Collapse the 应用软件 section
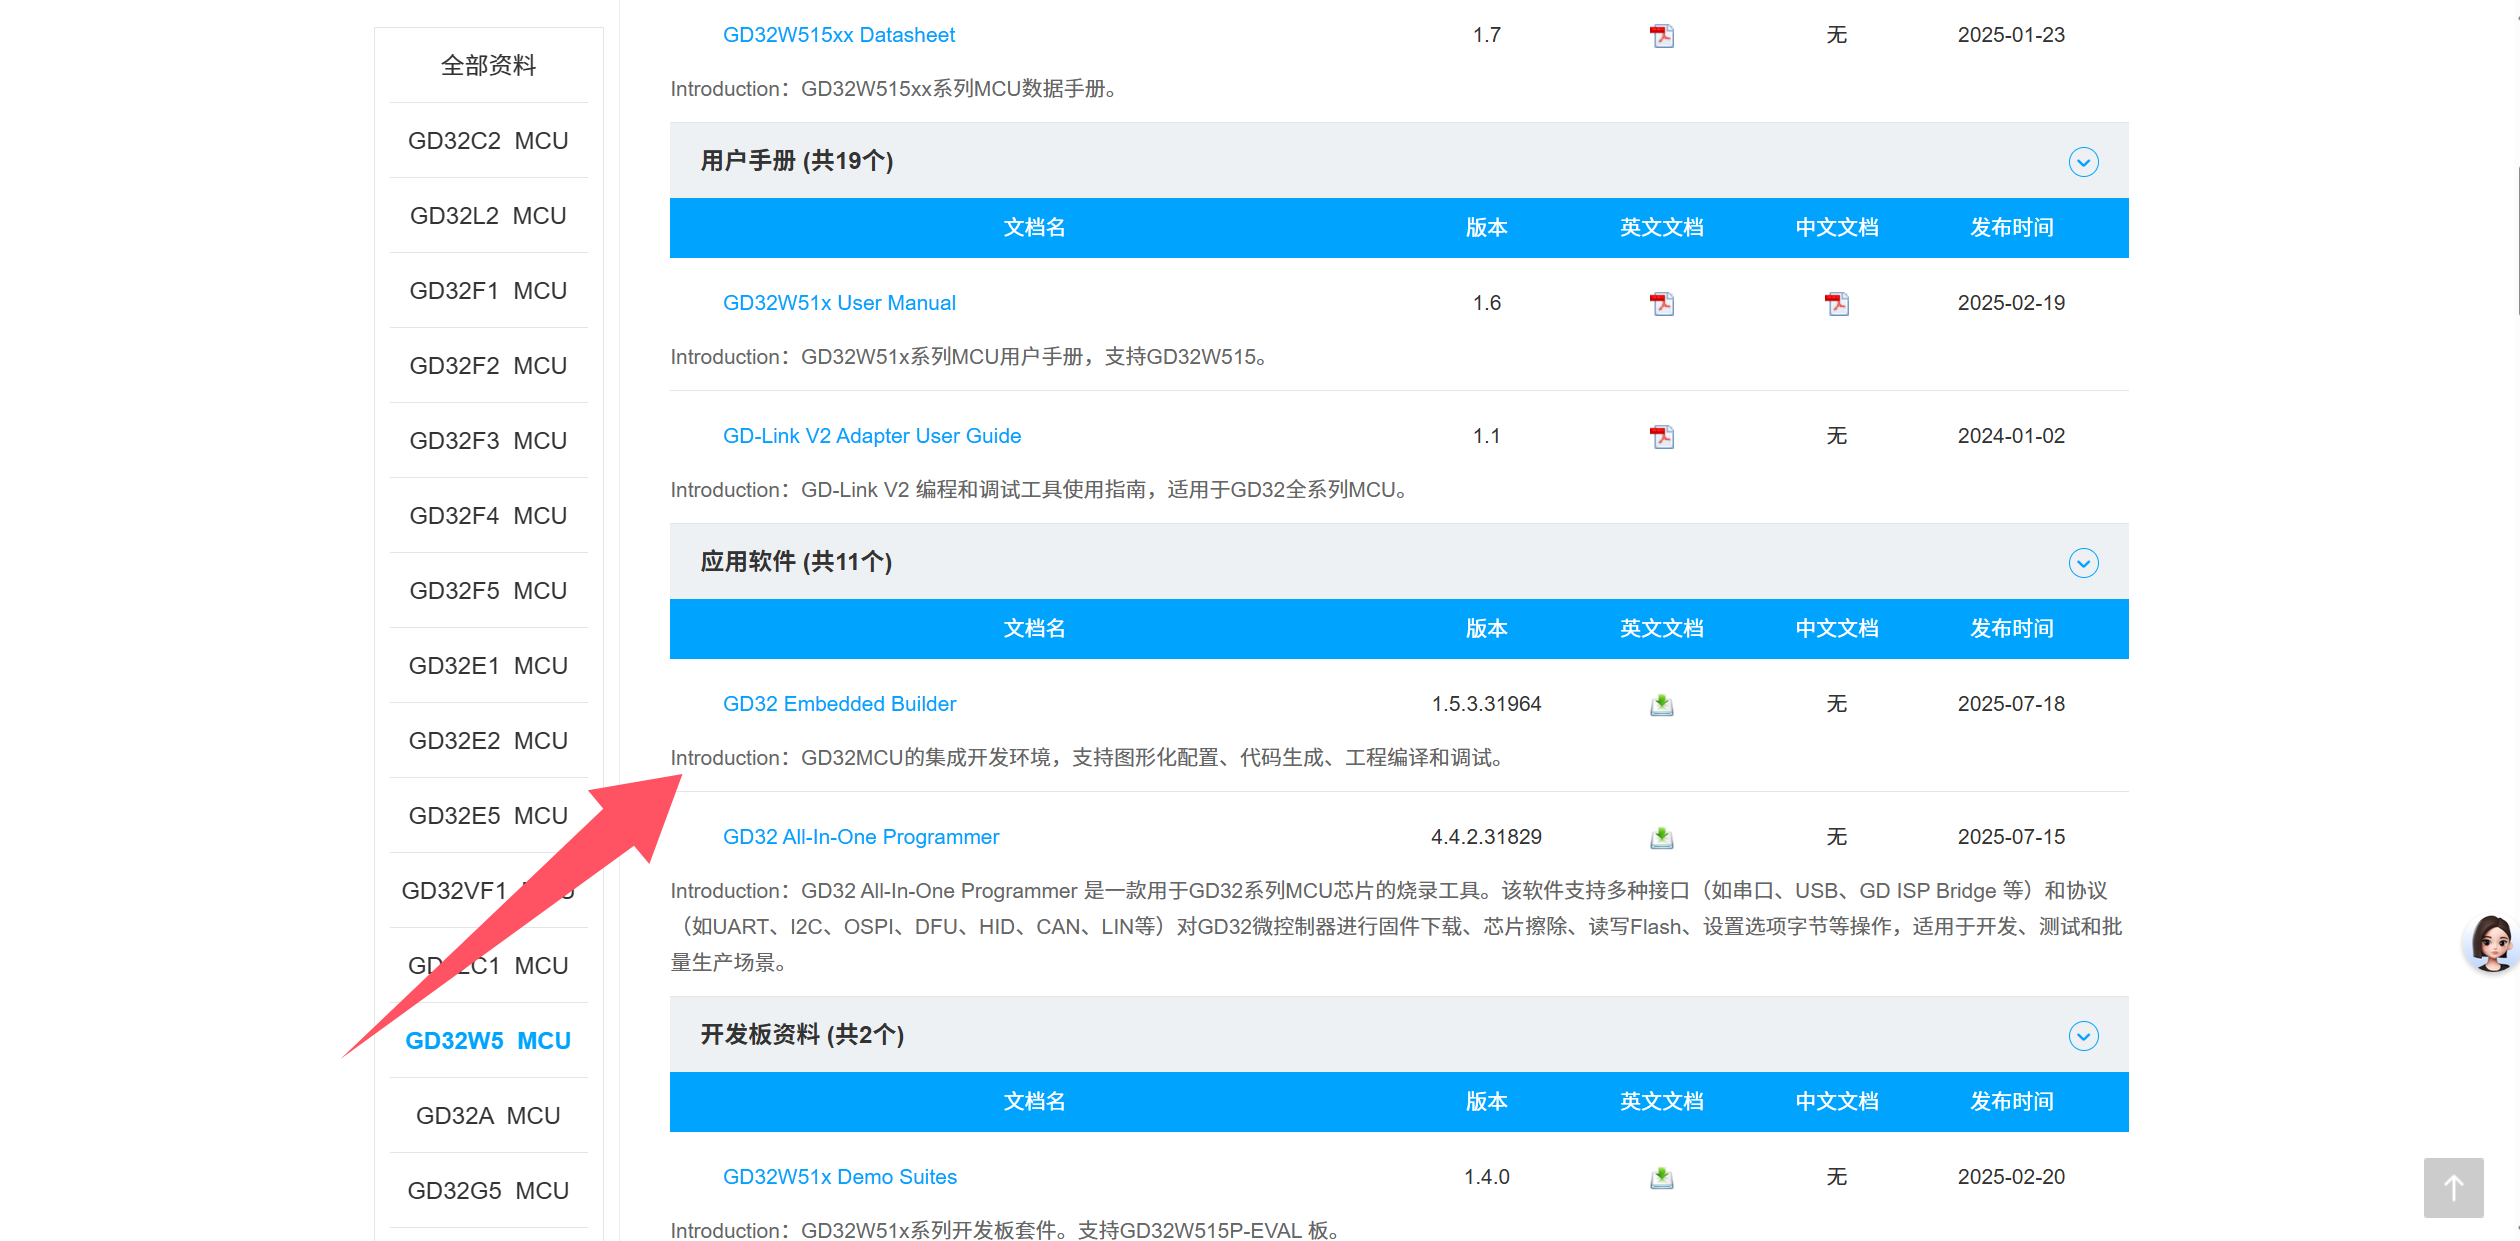The image size is (2520, 1241). pos(2083,563)
